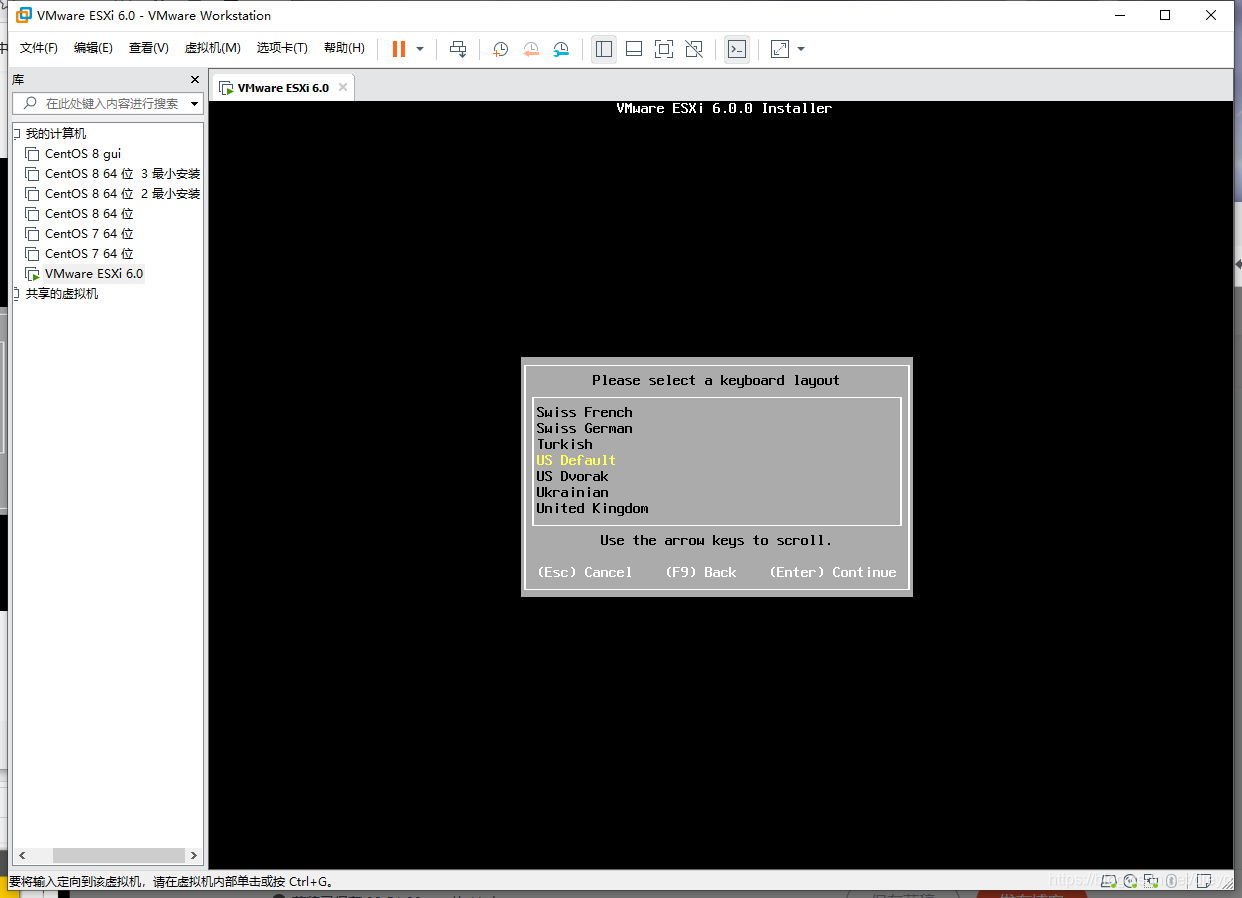Collapse the 我的计算机 tree node

pyautogui.click(x=16, y=134)
